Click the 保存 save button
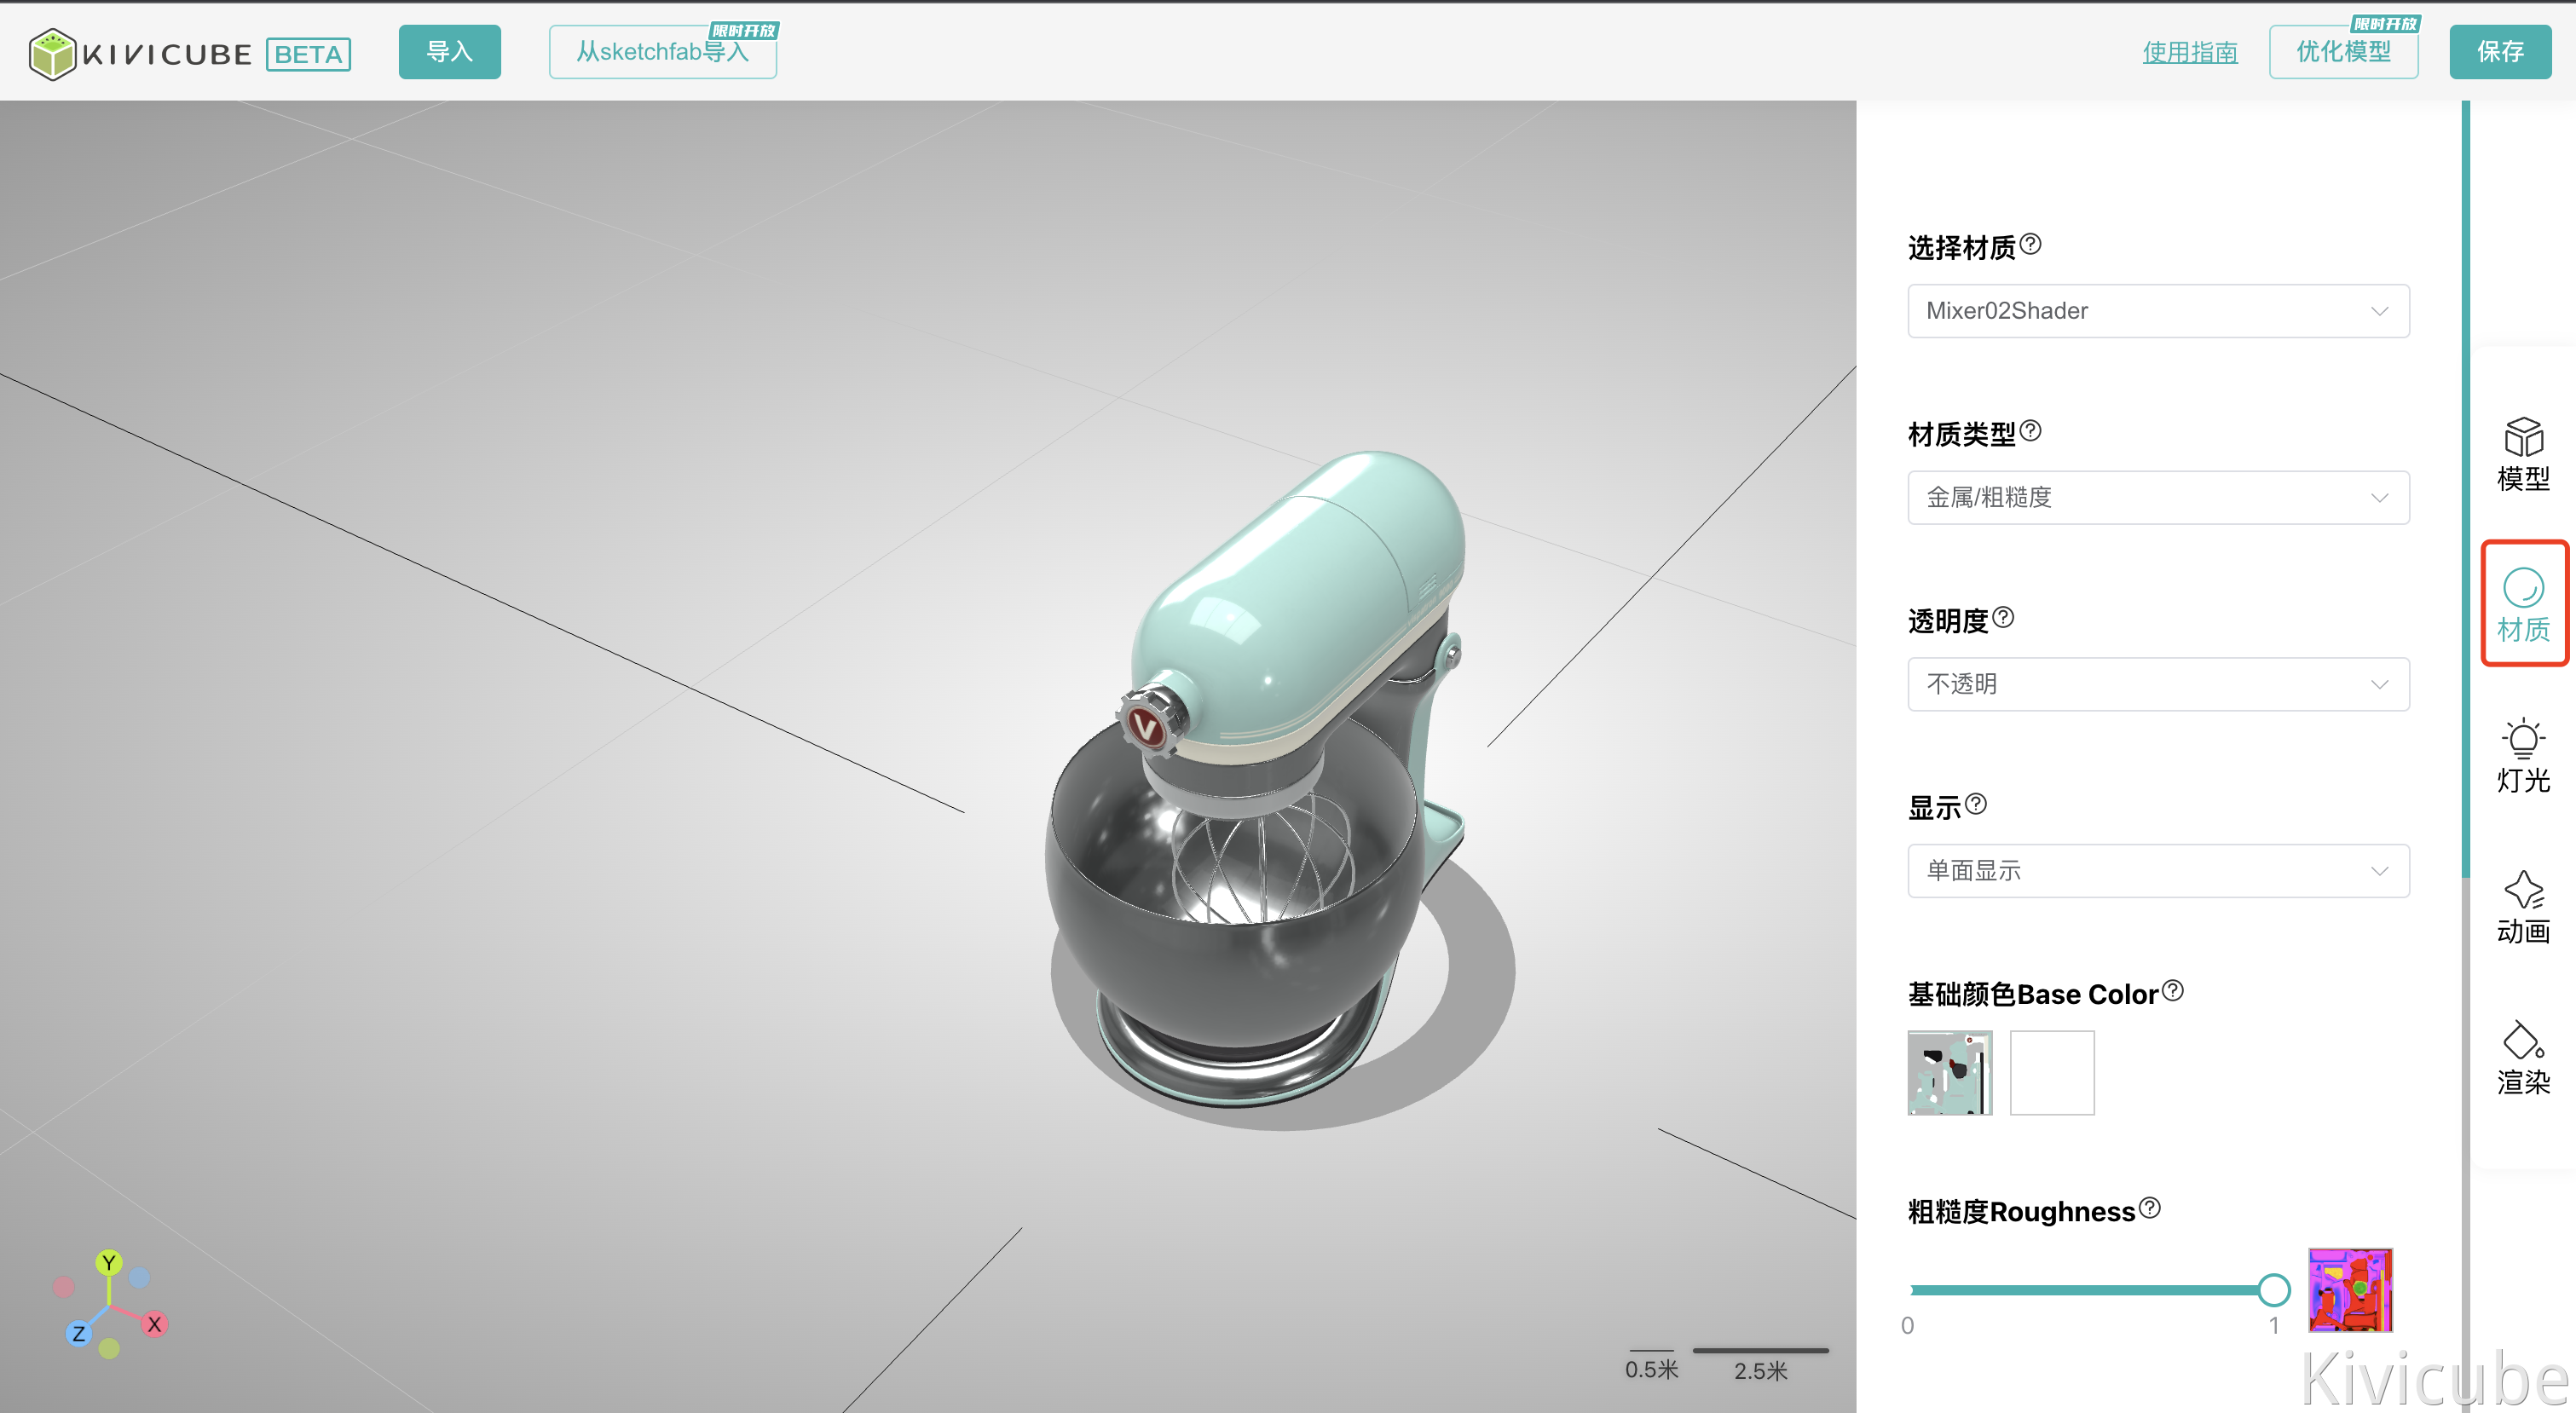The image size is (2576, 1413). [2499, 52]
